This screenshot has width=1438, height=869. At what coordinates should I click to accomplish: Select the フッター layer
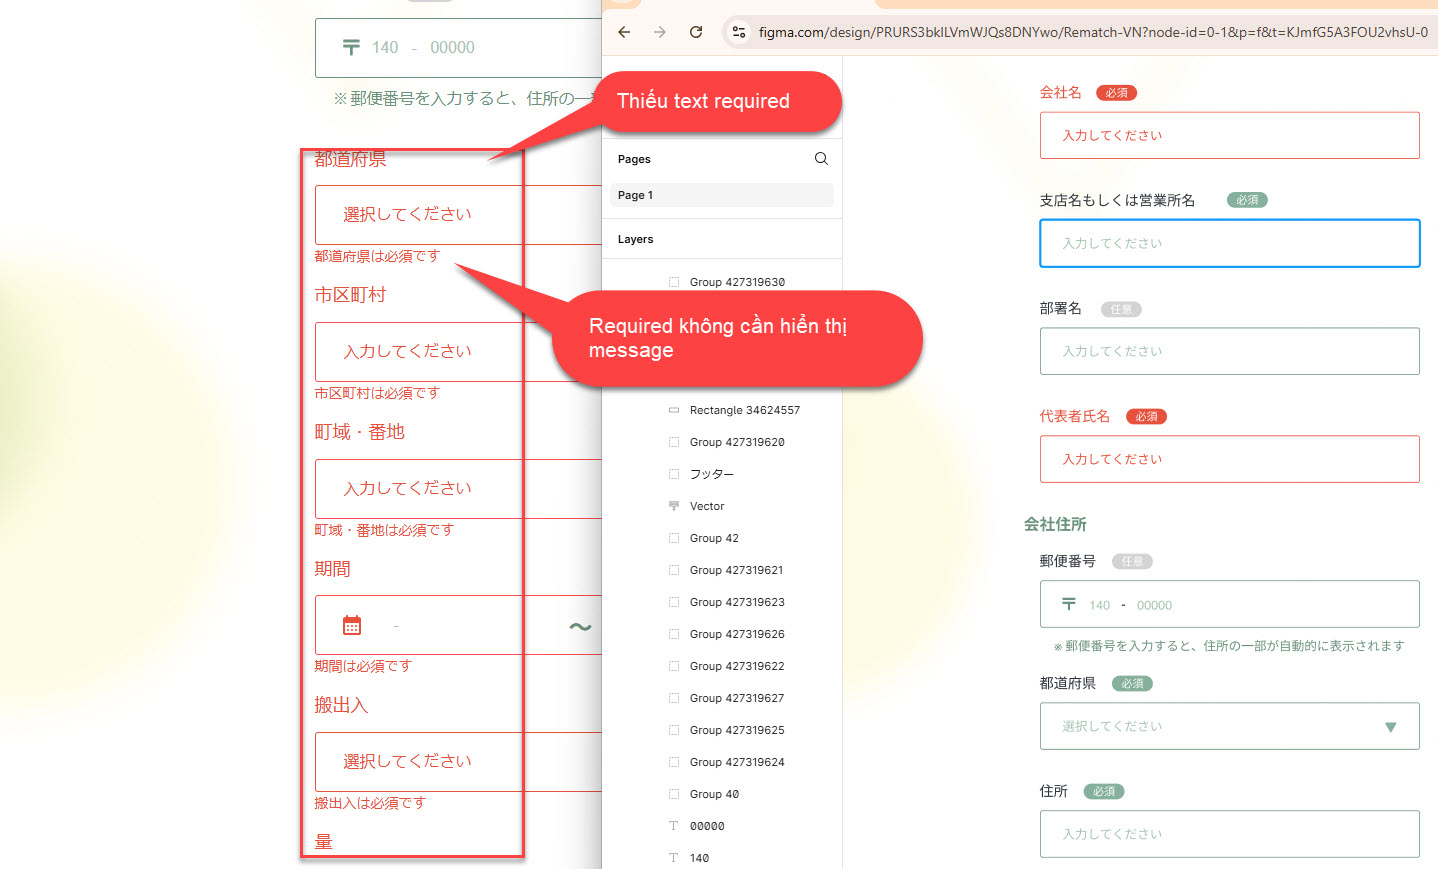coord(711,474)
